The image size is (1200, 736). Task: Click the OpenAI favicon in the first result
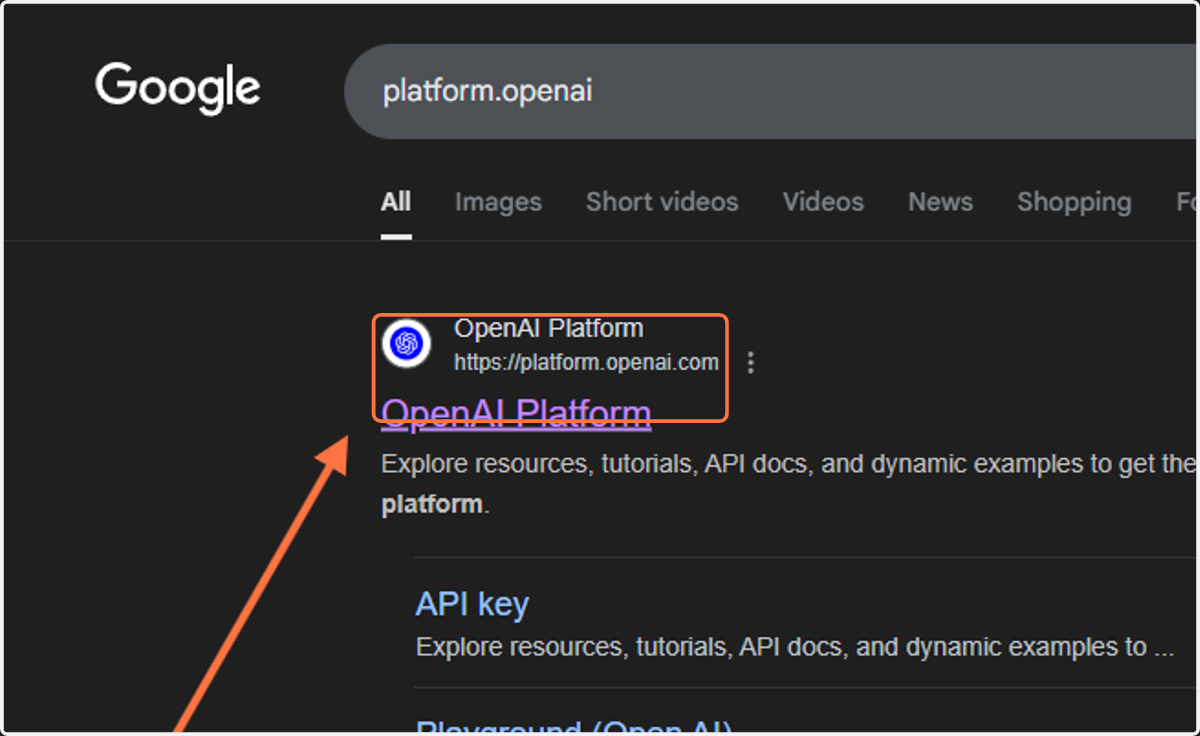[406, 344]
